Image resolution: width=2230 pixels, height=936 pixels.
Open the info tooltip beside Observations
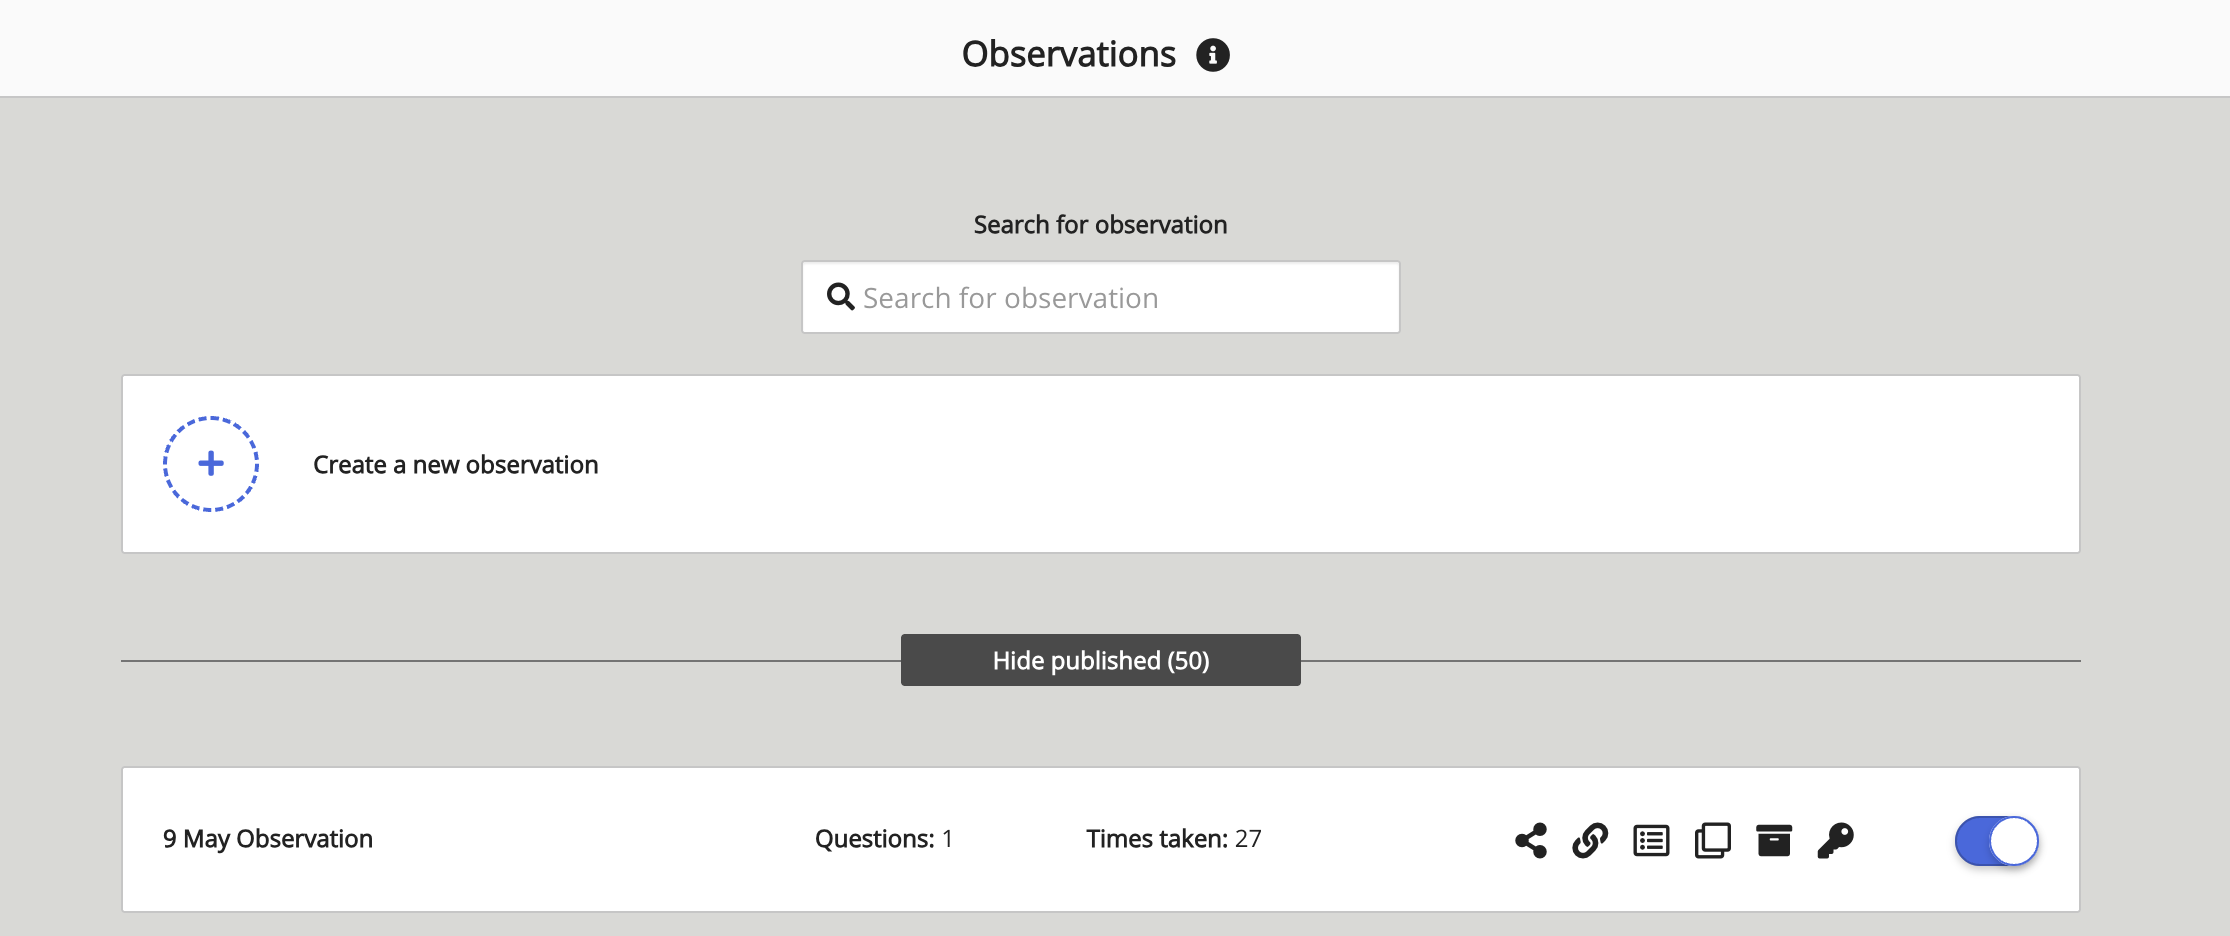1213,55
